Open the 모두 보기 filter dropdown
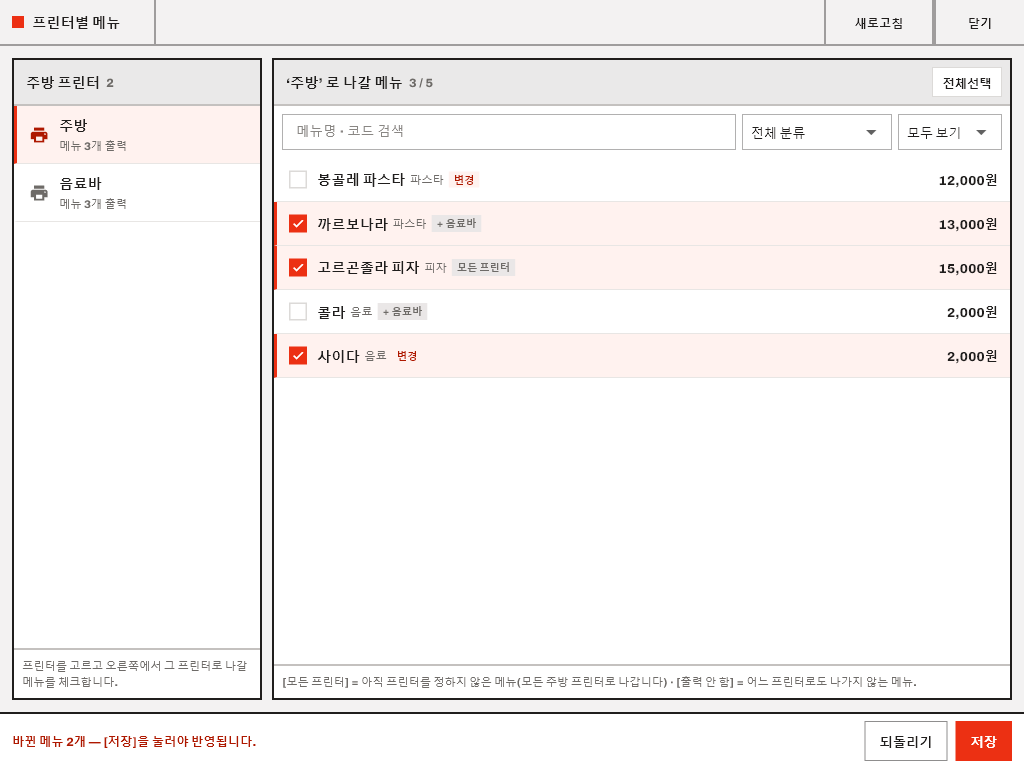Image resolution: width=1024 pixels, height=768 pixels. point(950,132)
